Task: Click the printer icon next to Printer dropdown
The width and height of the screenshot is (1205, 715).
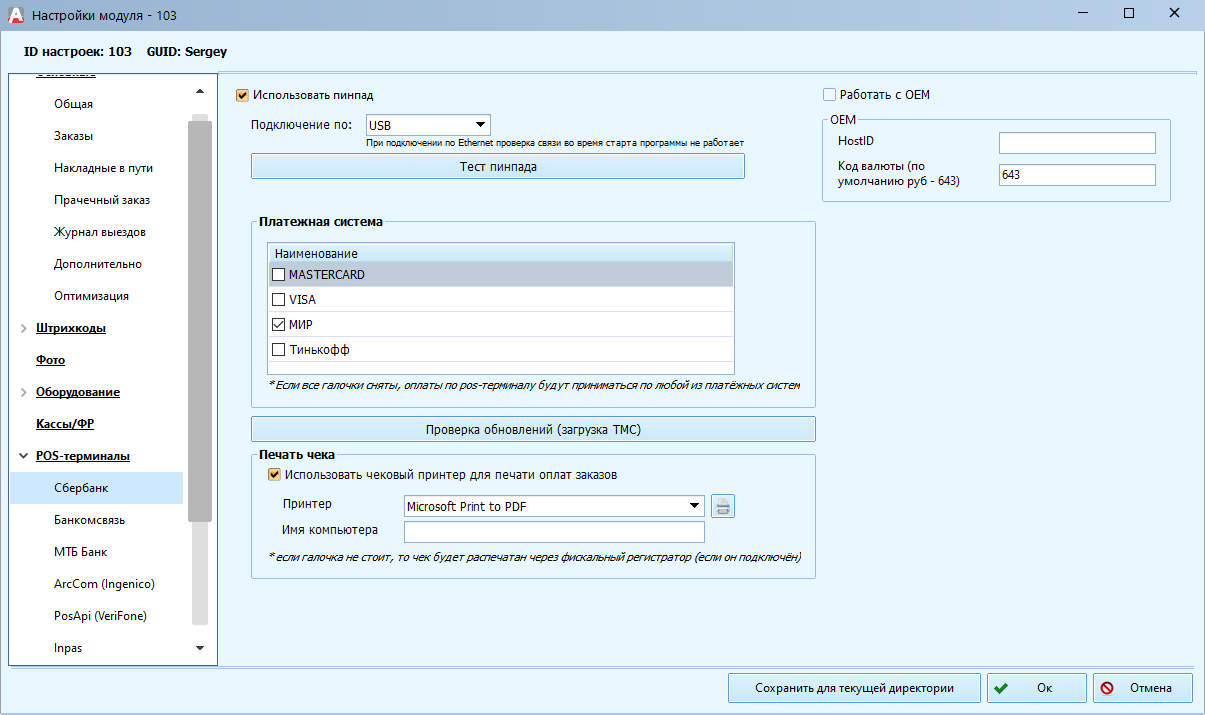Action: (x=722, y=506)
